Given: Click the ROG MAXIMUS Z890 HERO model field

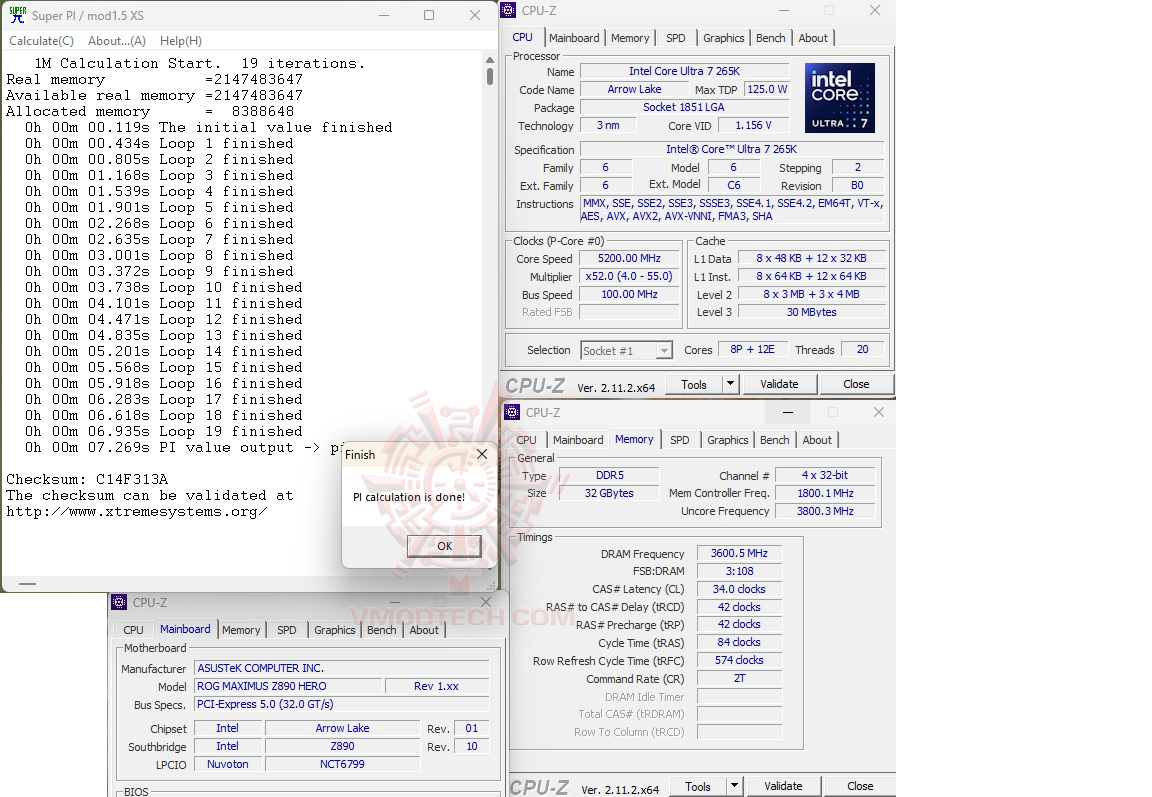Looking at the screenshot, I should pos(289,686).
